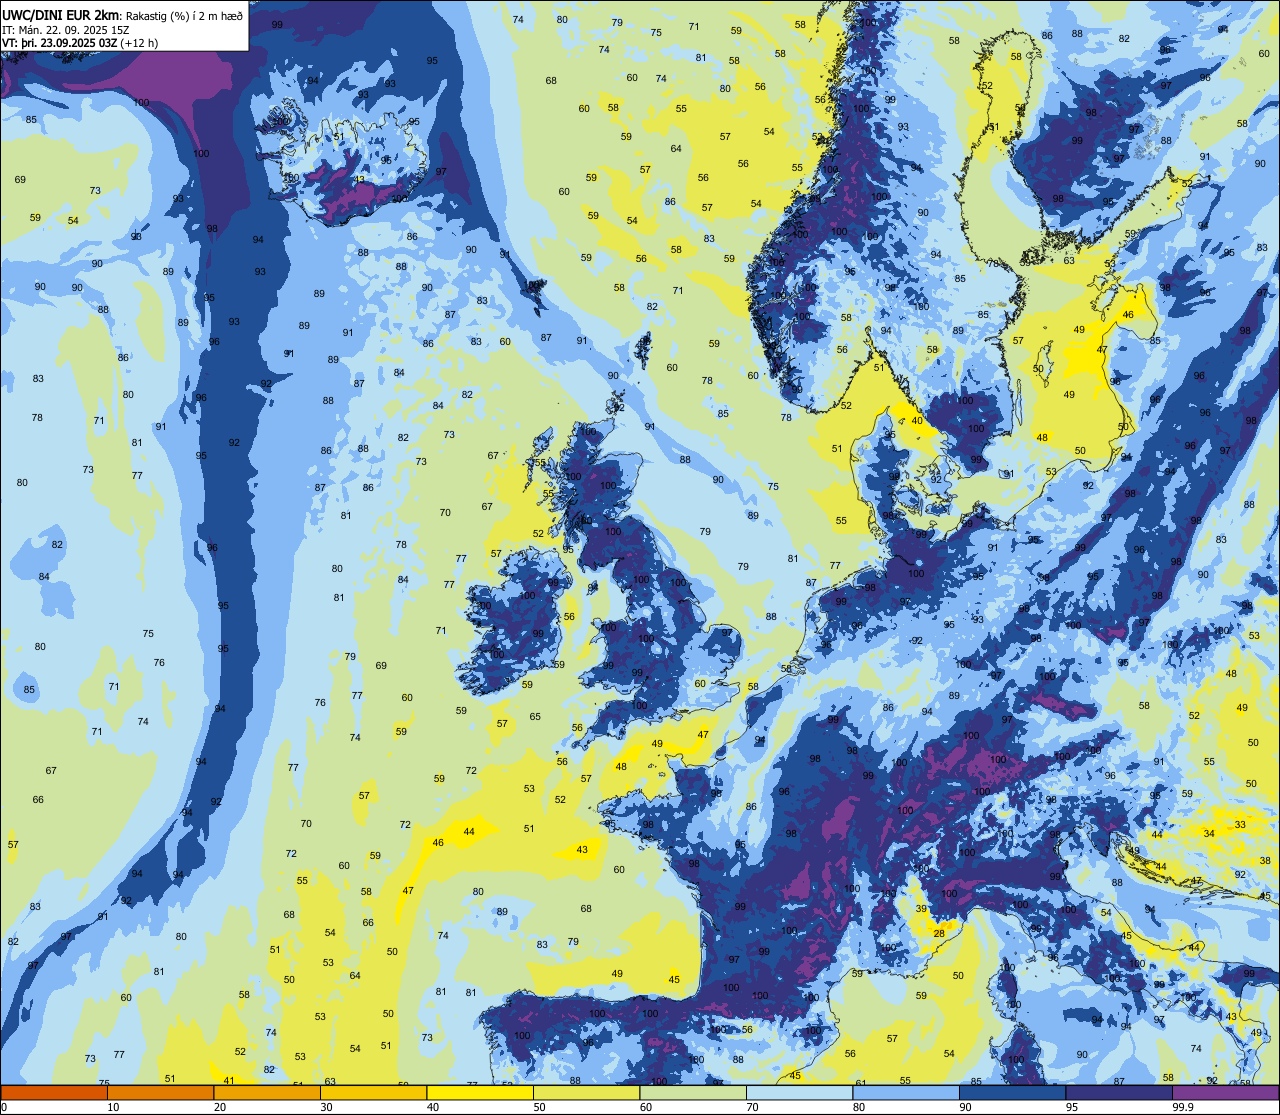Click the 95–99.9 navy legend segment
This screenshot has width=1280, height=1115.
(x=1119, y=1092)
